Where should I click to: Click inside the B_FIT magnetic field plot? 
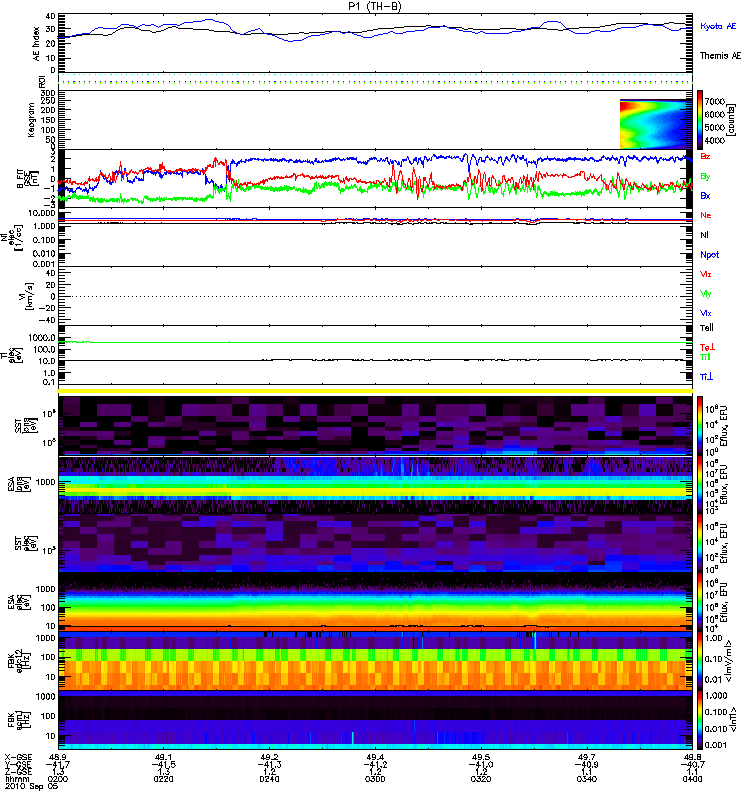click(375, 178)
